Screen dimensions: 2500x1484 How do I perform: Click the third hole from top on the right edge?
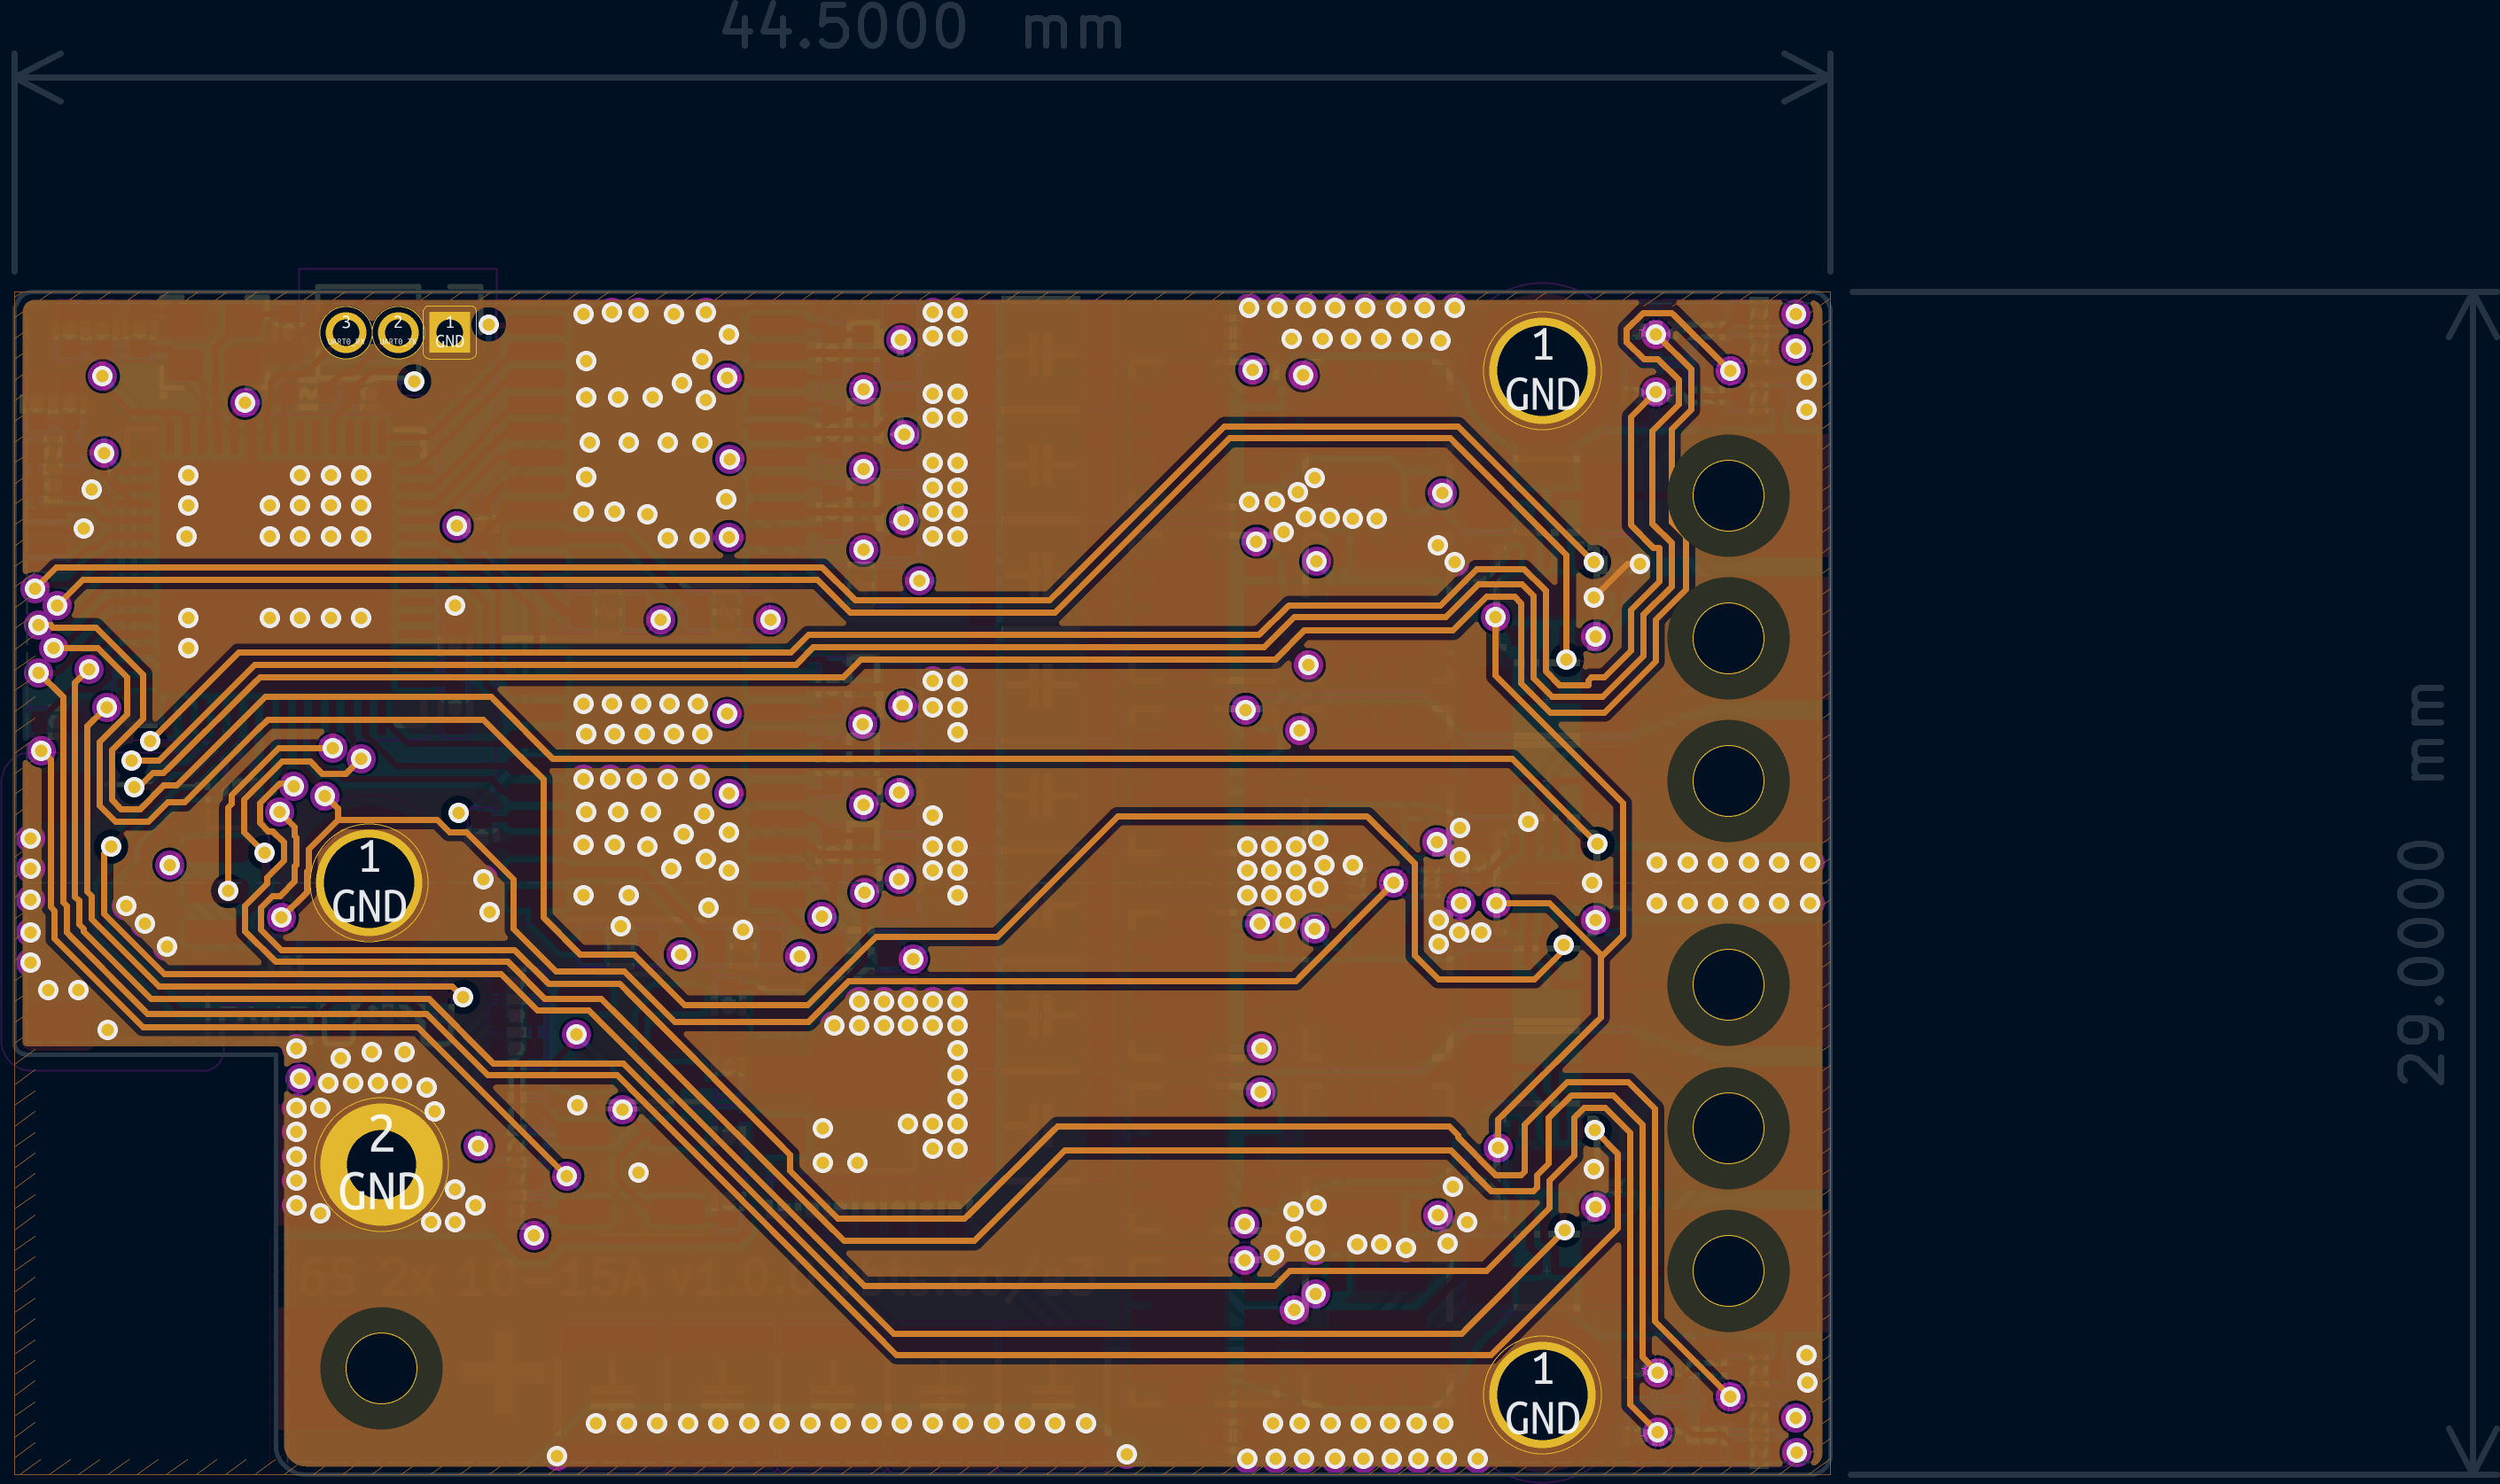point(1727,780)
